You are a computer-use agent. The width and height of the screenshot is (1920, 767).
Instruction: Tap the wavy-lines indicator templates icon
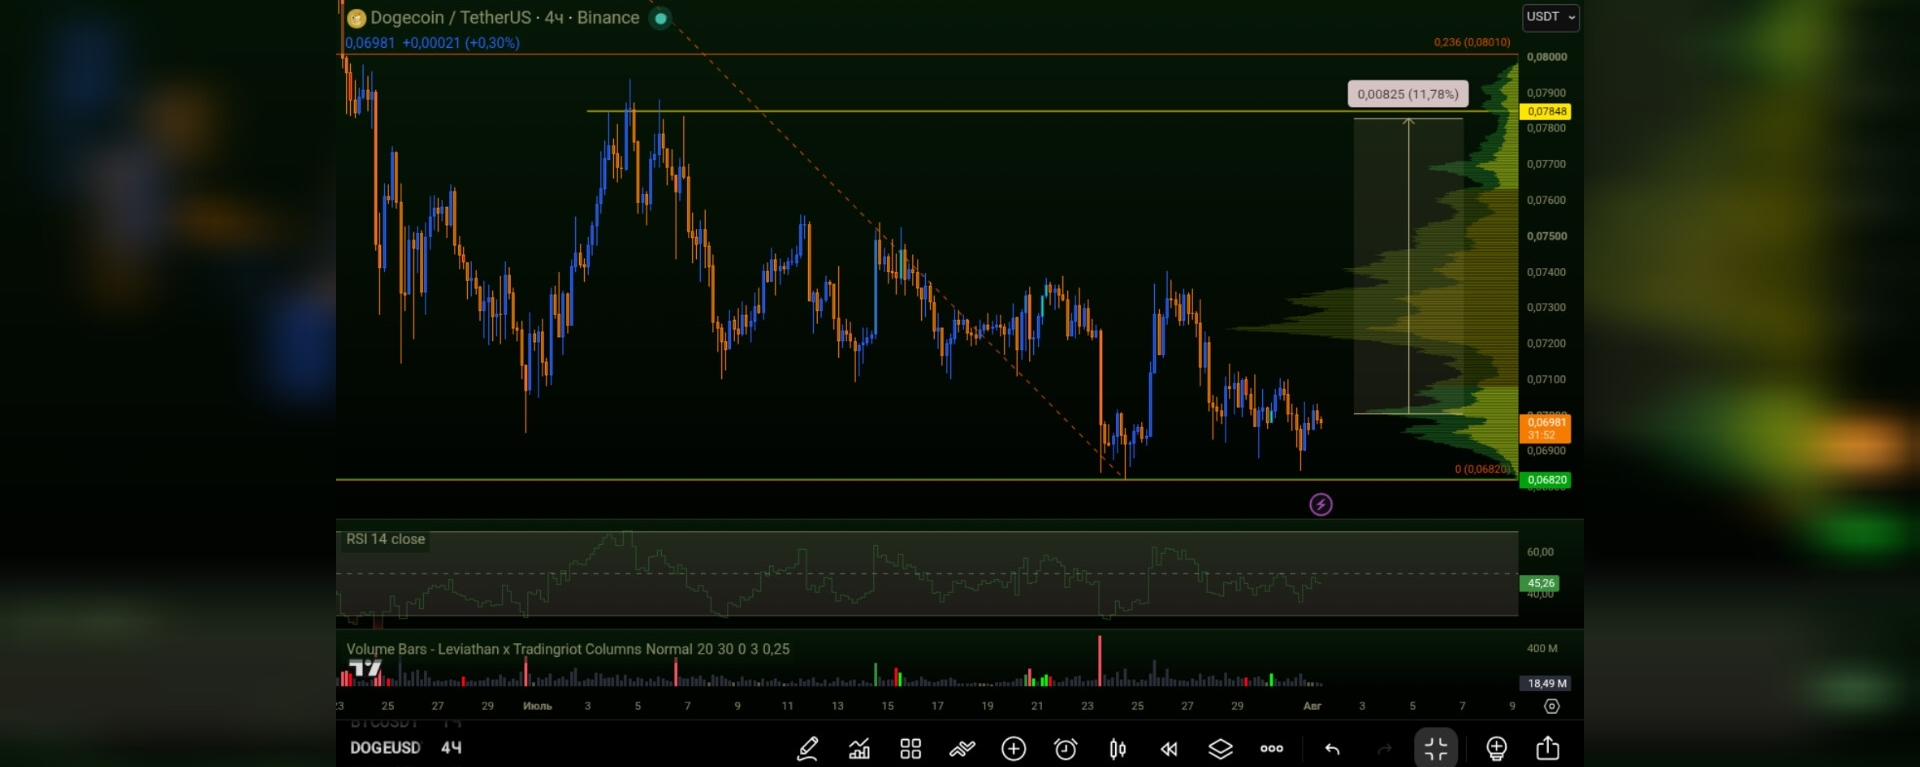(x=962, y=748)
